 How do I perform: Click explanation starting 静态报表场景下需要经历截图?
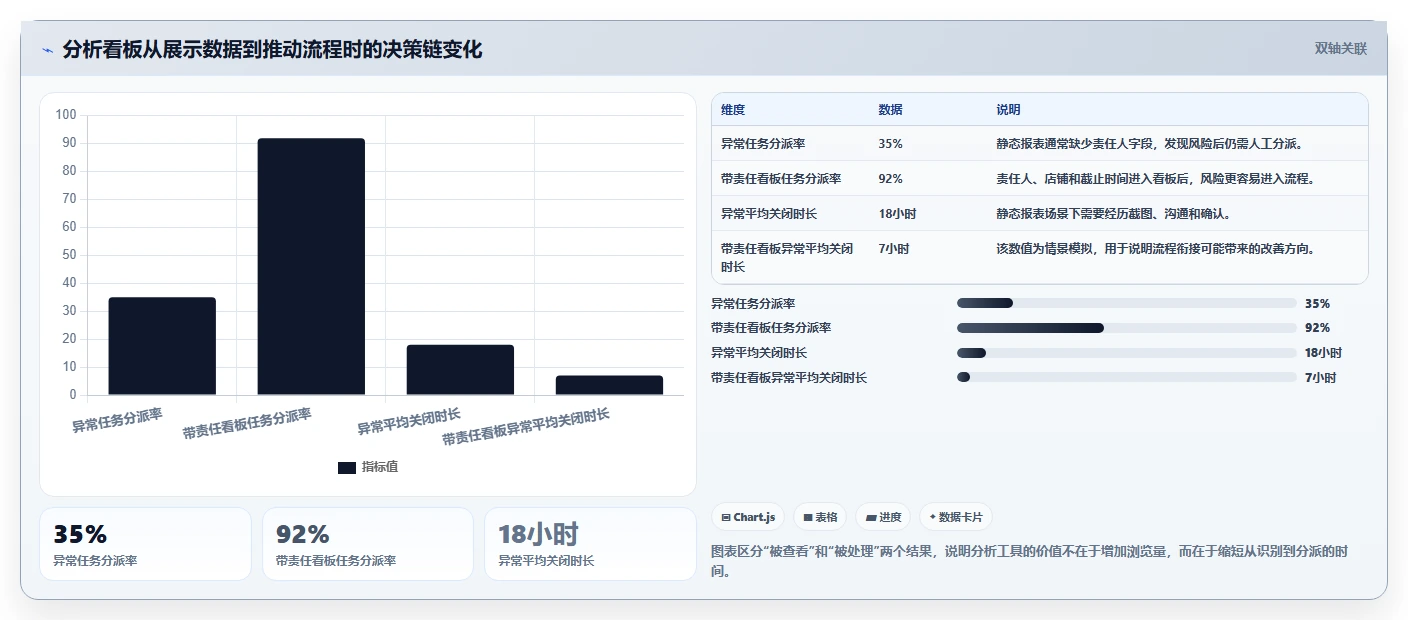pyautogui.click(x=1113, y=214)
